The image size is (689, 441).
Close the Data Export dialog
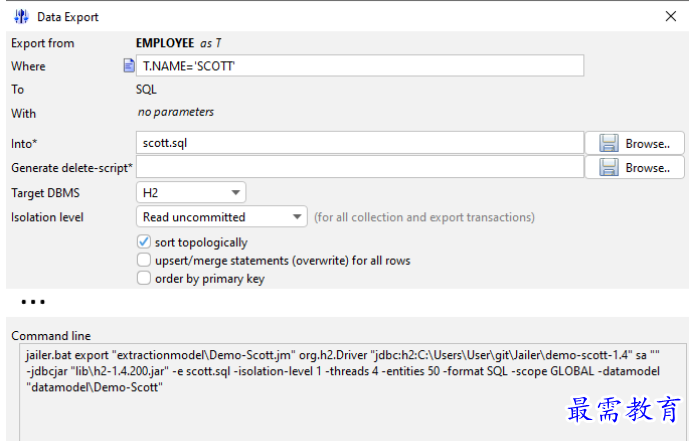point(669,17)
